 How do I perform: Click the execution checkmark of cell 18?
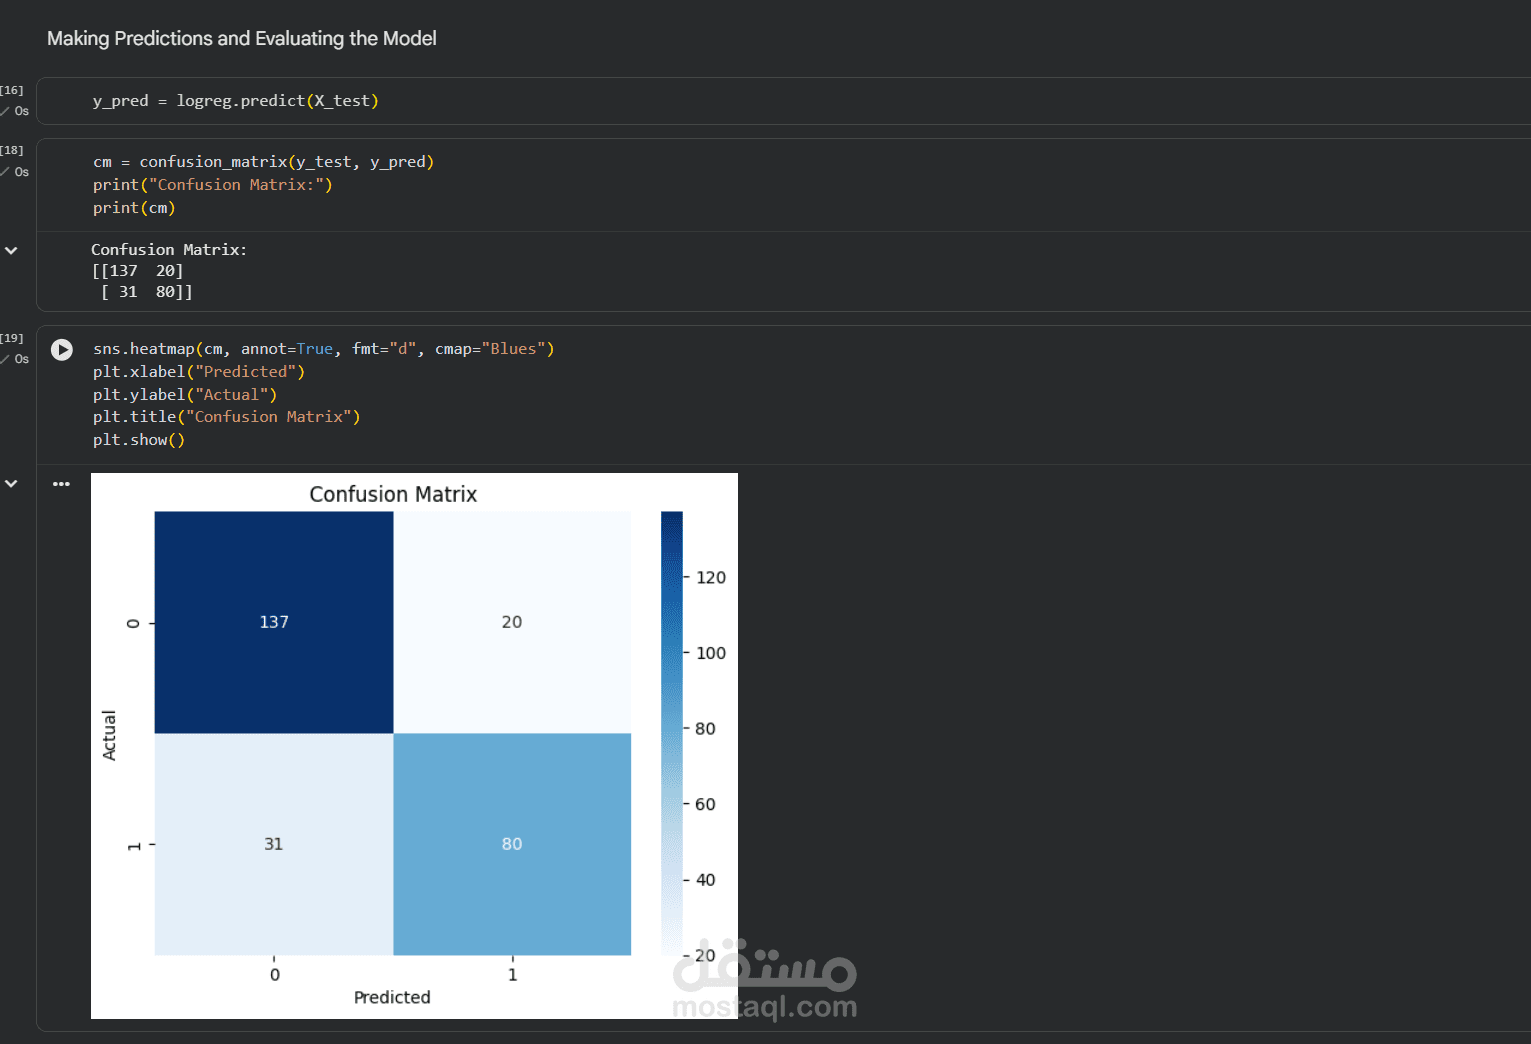[x=5, y=172]
